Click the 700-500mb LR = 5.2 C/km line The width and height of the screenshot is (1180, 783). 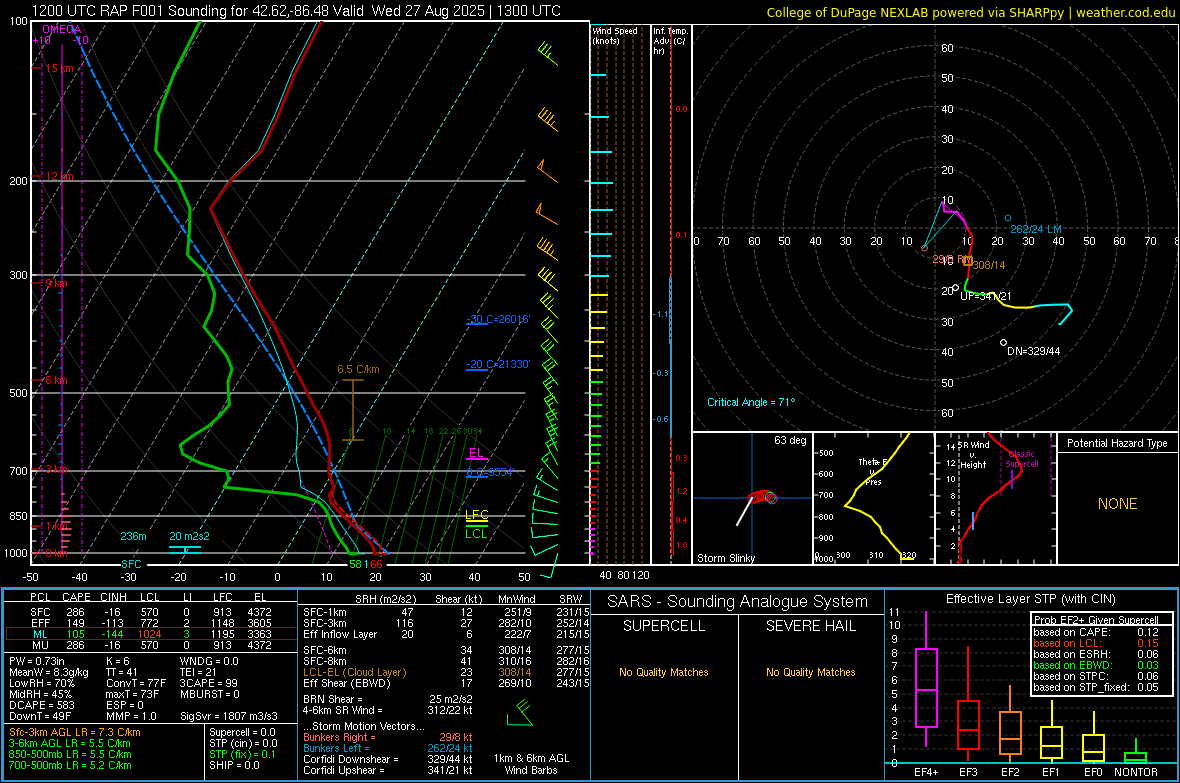70,765
